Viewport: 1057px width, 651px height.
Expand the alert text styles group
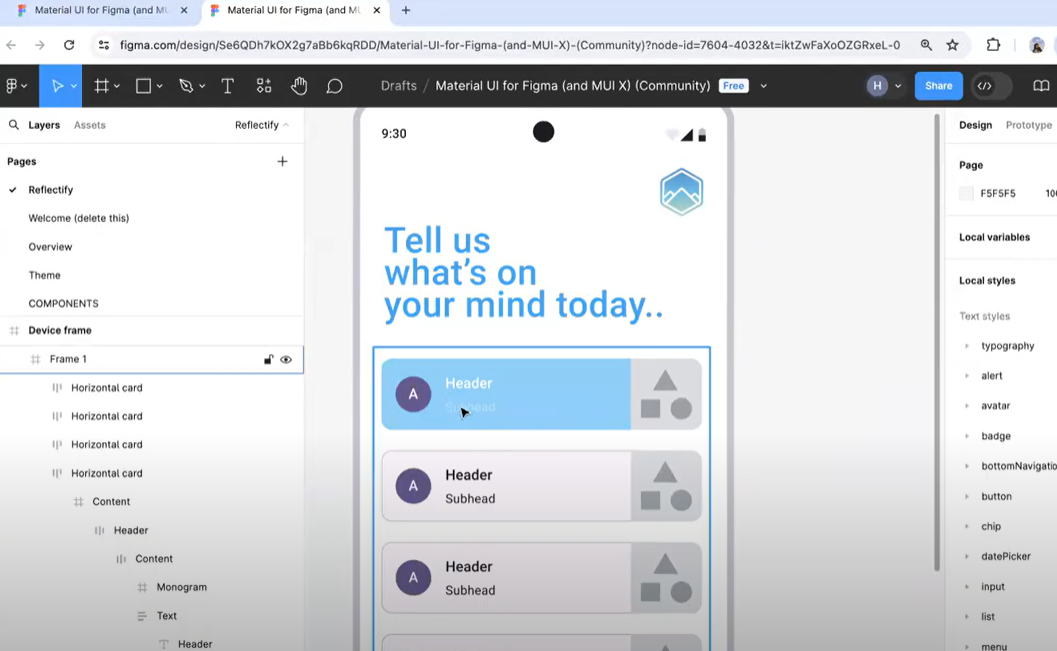(967, 375)
